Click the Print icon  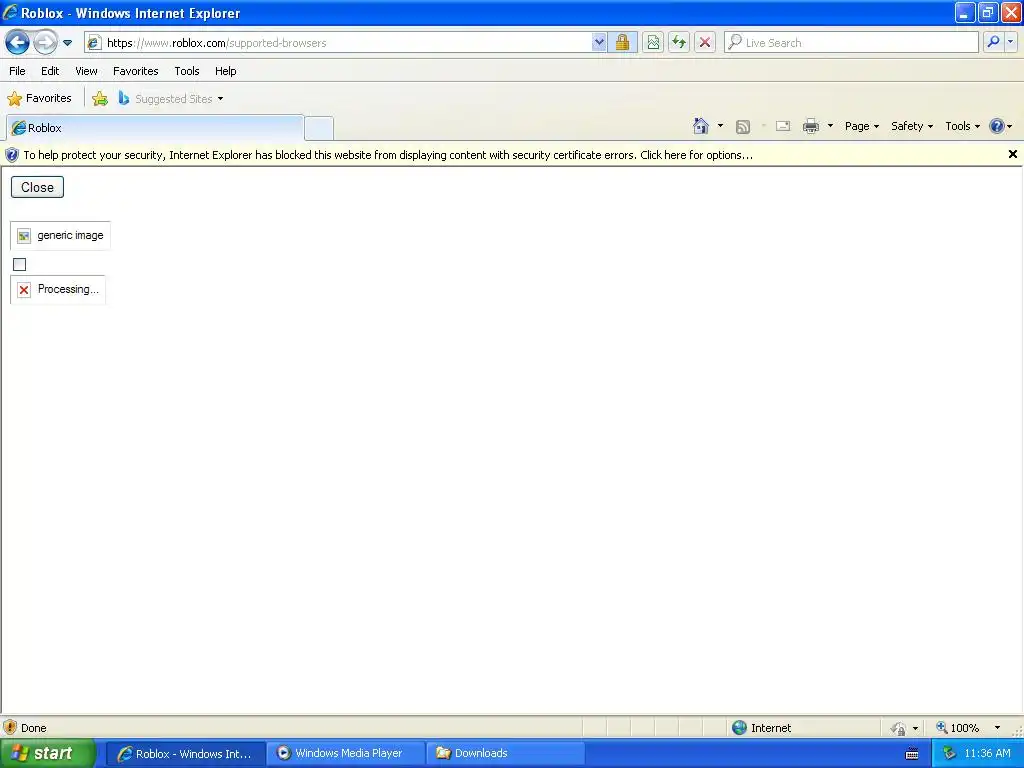pos(810,126)
